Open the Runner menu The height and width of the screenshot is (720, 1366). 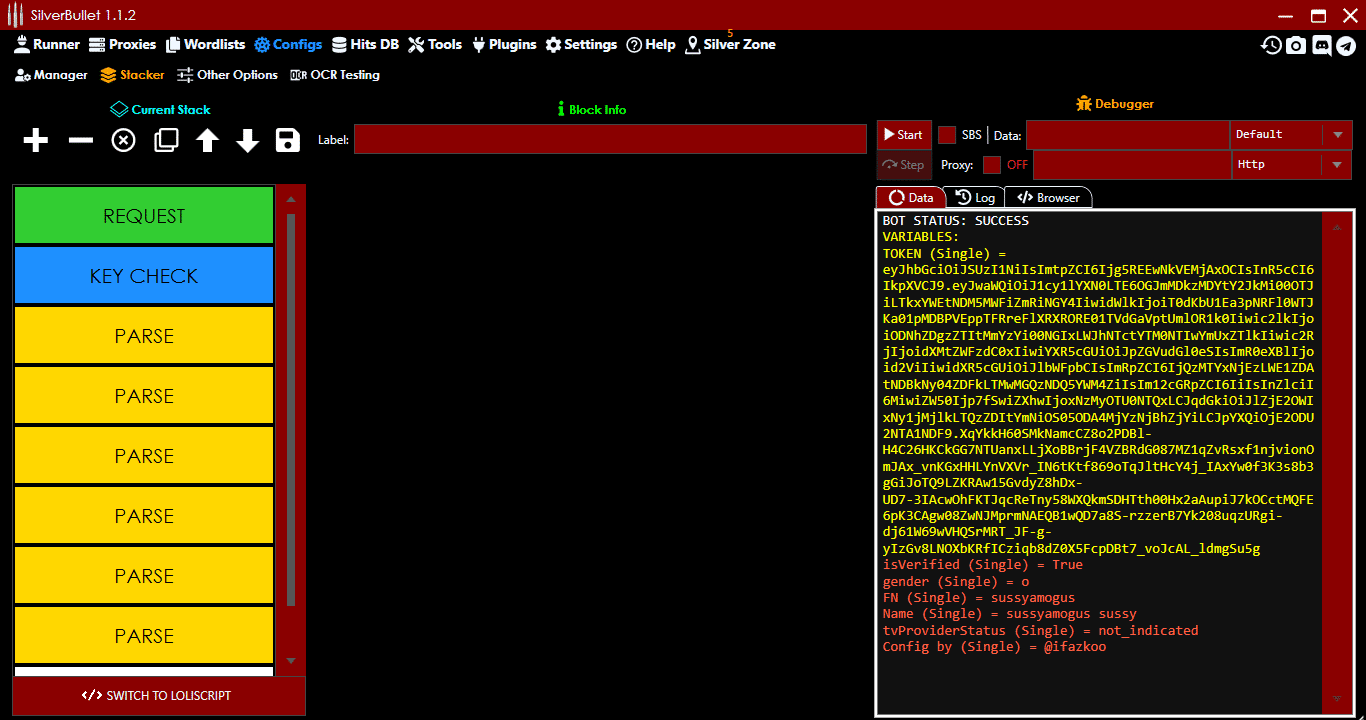47,45
